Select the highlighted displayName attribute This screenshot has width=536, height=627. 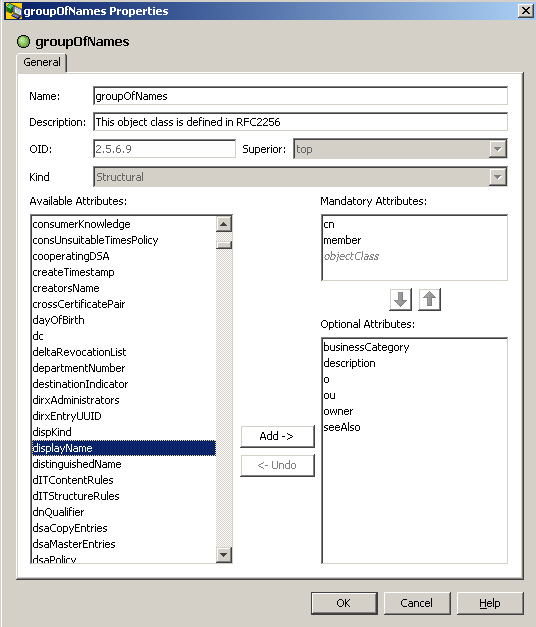pyautogui.click(x=124, y=448)
